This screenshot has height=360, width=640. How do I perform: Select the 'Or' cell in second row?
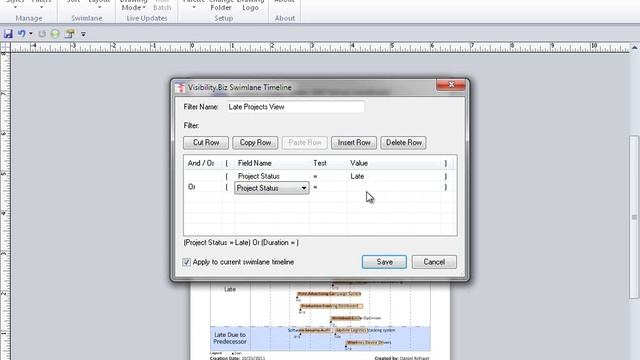[202, 187]
